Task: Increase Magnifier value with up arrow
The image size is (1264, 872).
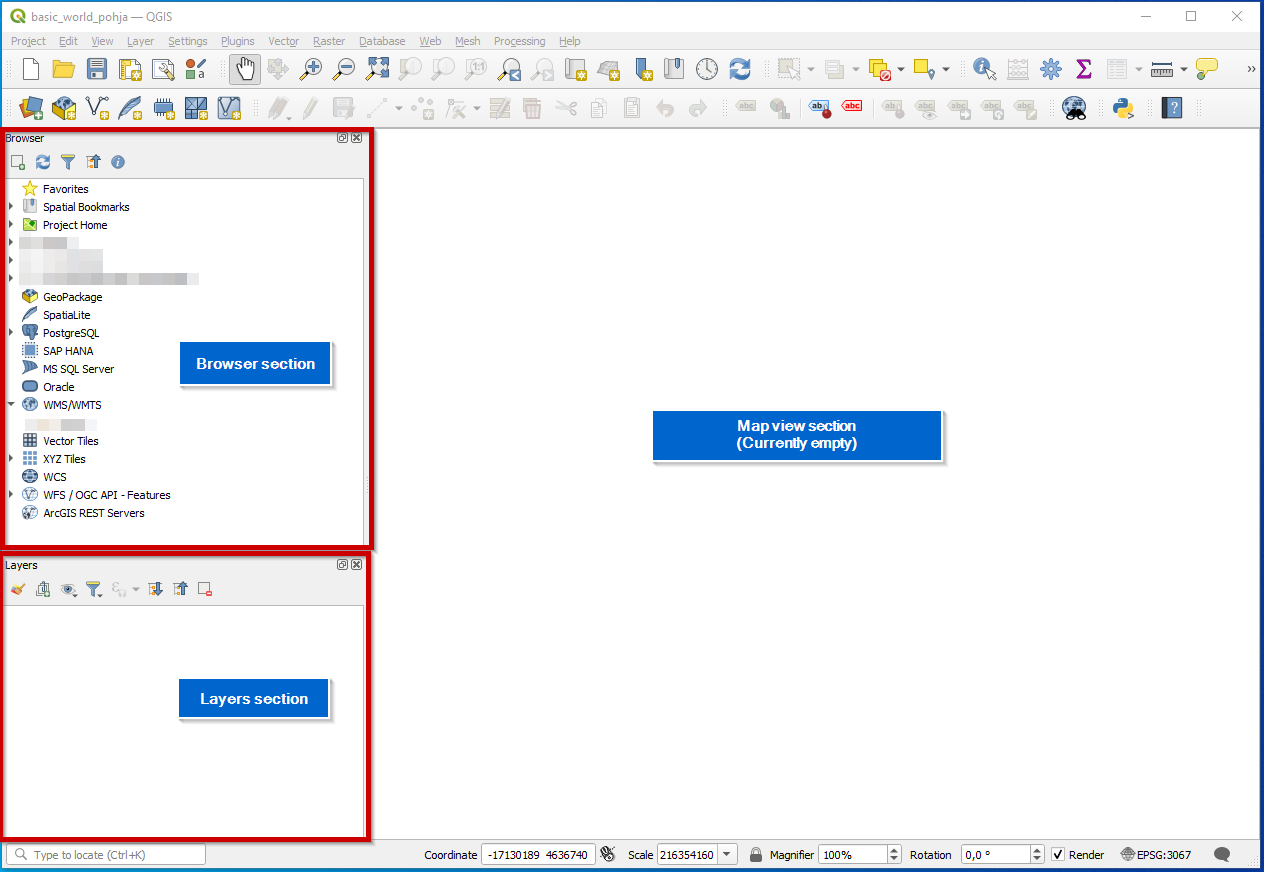Action: [894, 850]
